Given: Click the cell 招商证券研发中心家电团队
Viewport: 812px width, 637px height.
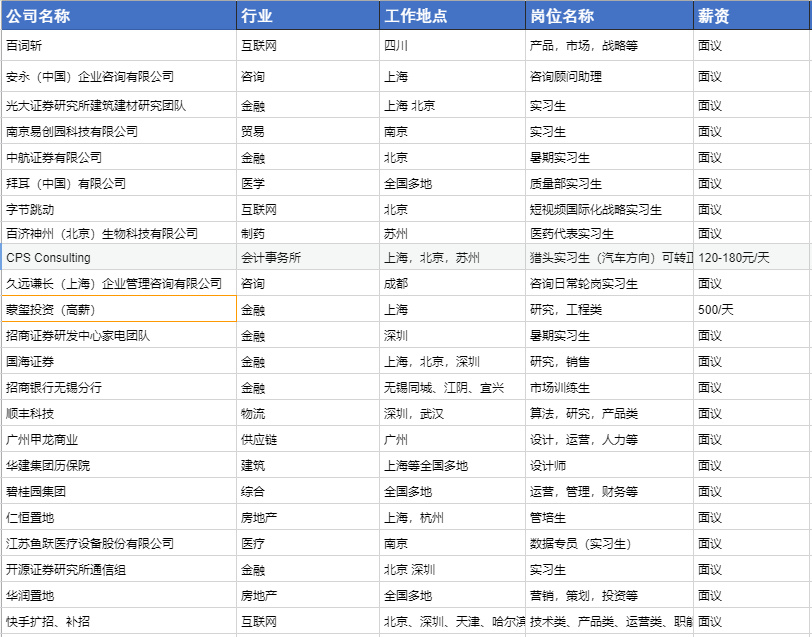Looking at the screenshot, I should [119, 335].
